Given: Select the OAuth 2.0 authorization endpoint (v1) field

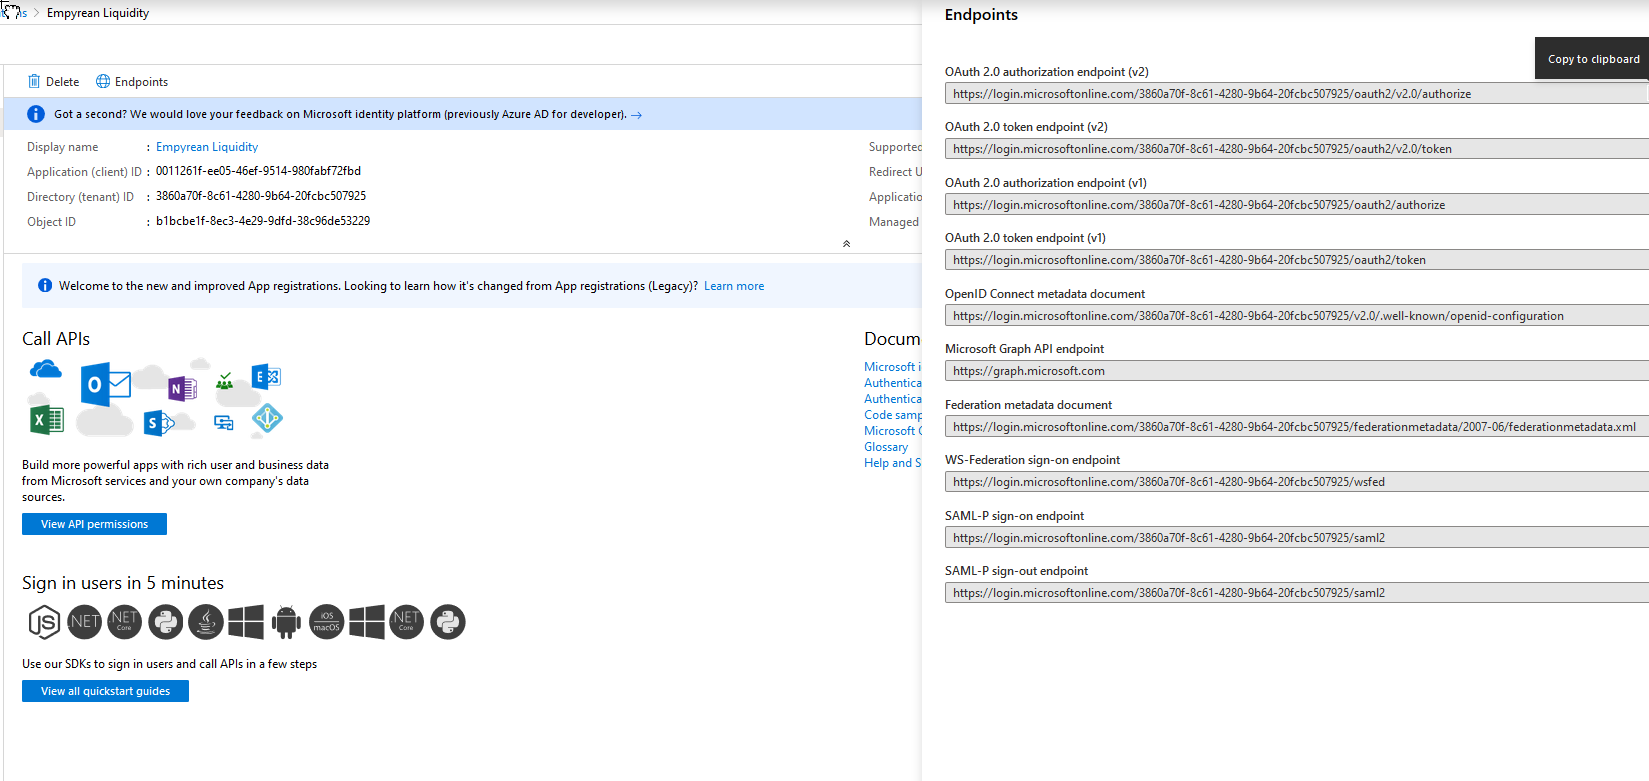Looking at the screenshot, I should tap(1296, 205).
